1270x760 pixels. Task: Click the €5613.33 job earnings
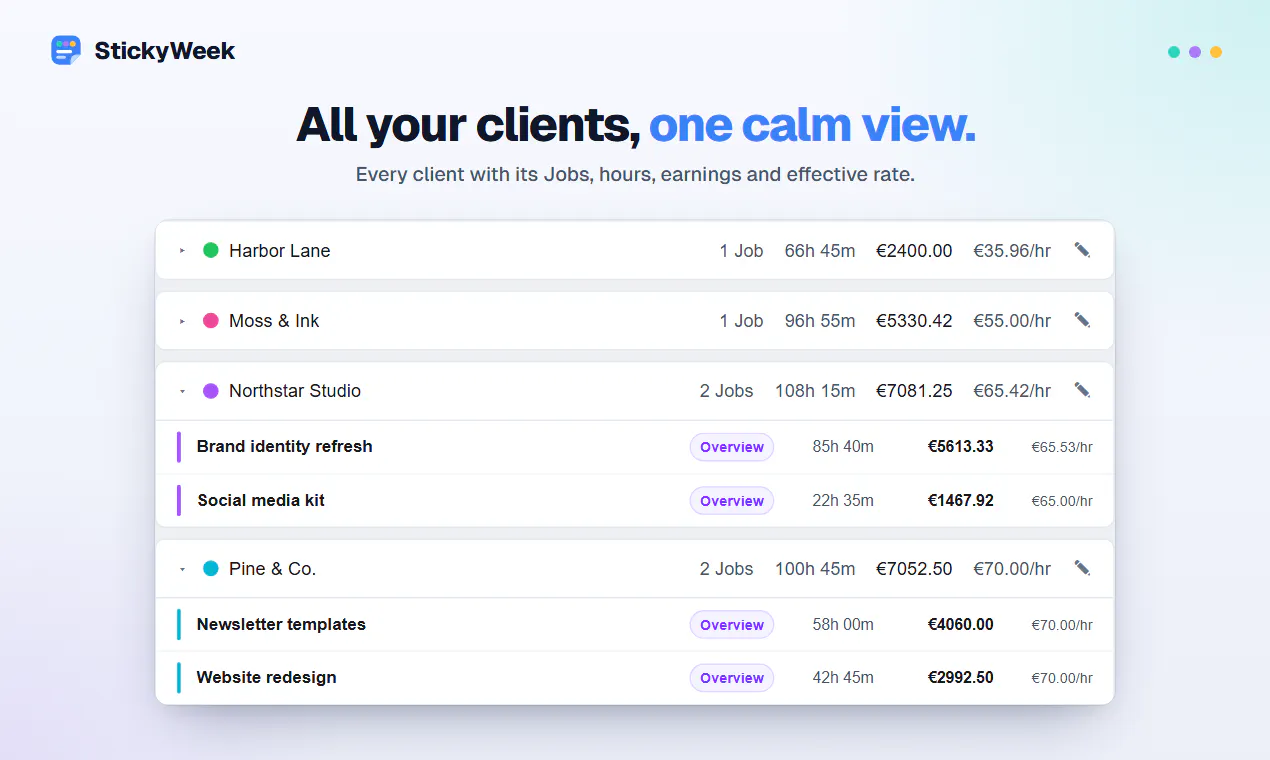961,446
